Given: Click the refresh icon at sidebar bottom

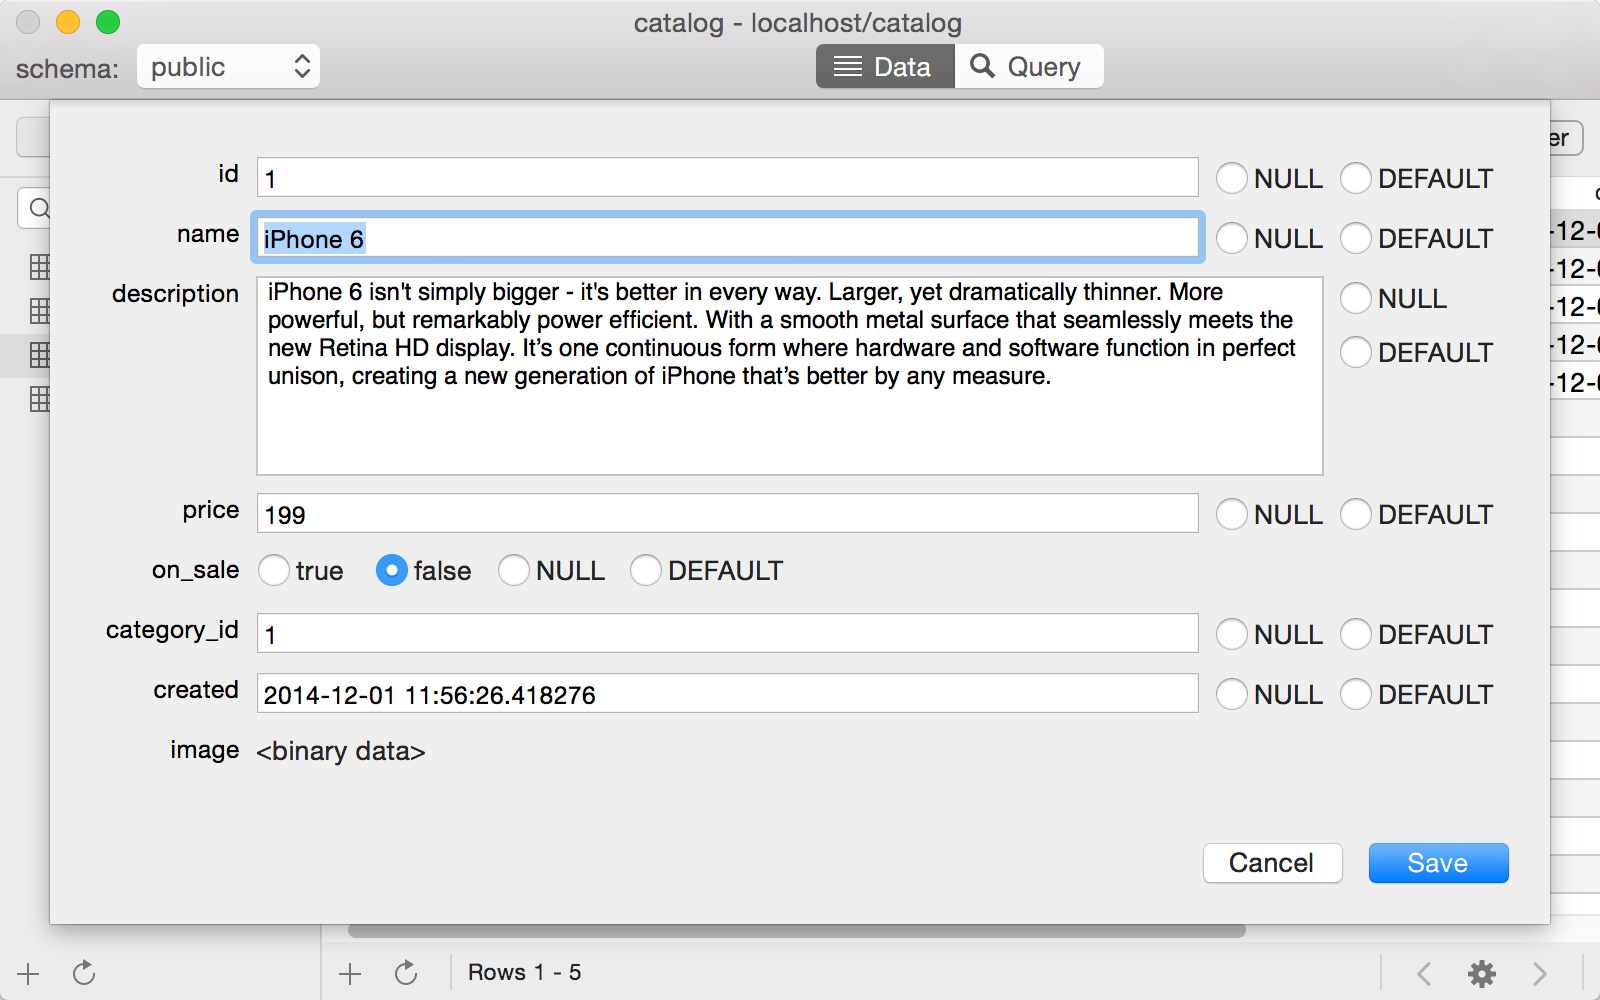Looking at the screenshot, I should click(x=85, y=972).
